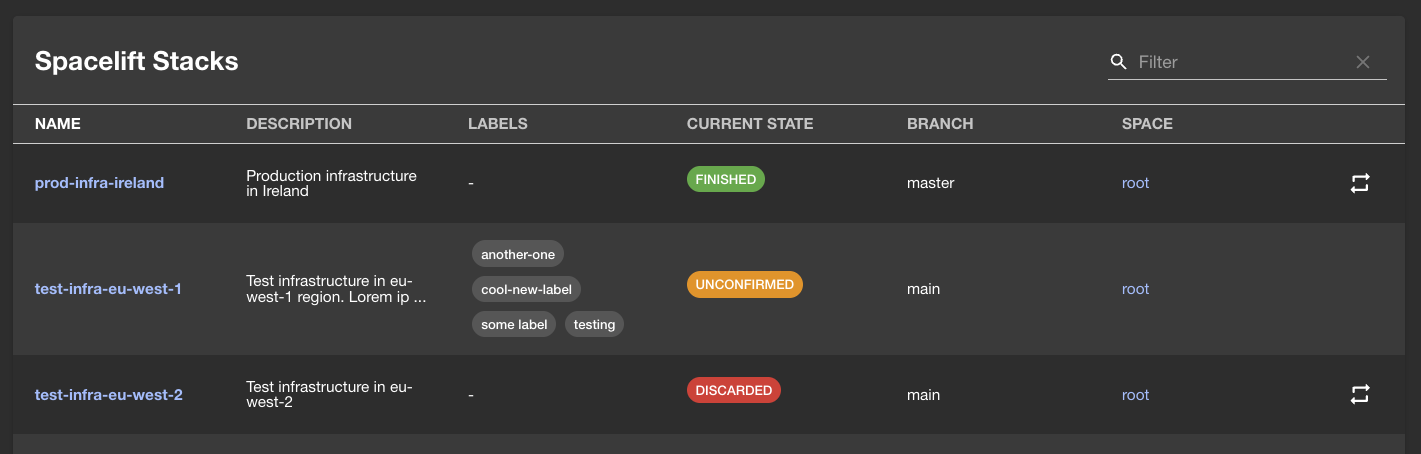The image size is (1421, 454).
Task: Open the test-infra-eu-west-1 stack link
Action: (x=108, y=289)
